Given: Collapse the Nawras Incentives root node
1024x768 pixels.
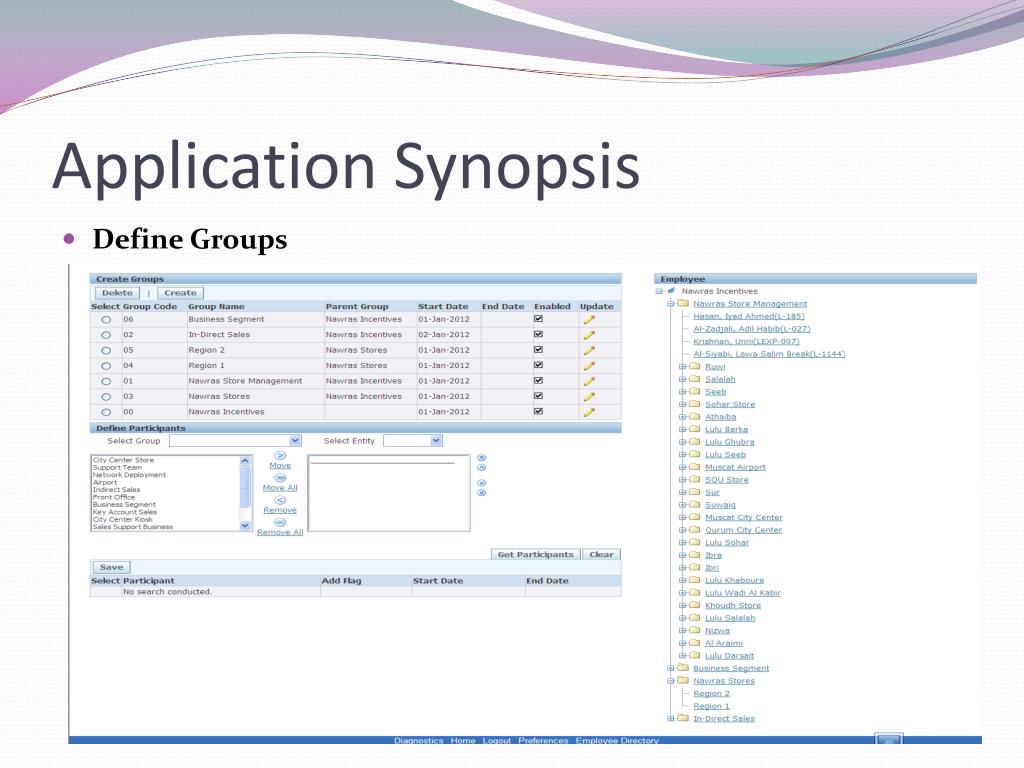Looking at the screenshot, I should click(x=660, y=291).
